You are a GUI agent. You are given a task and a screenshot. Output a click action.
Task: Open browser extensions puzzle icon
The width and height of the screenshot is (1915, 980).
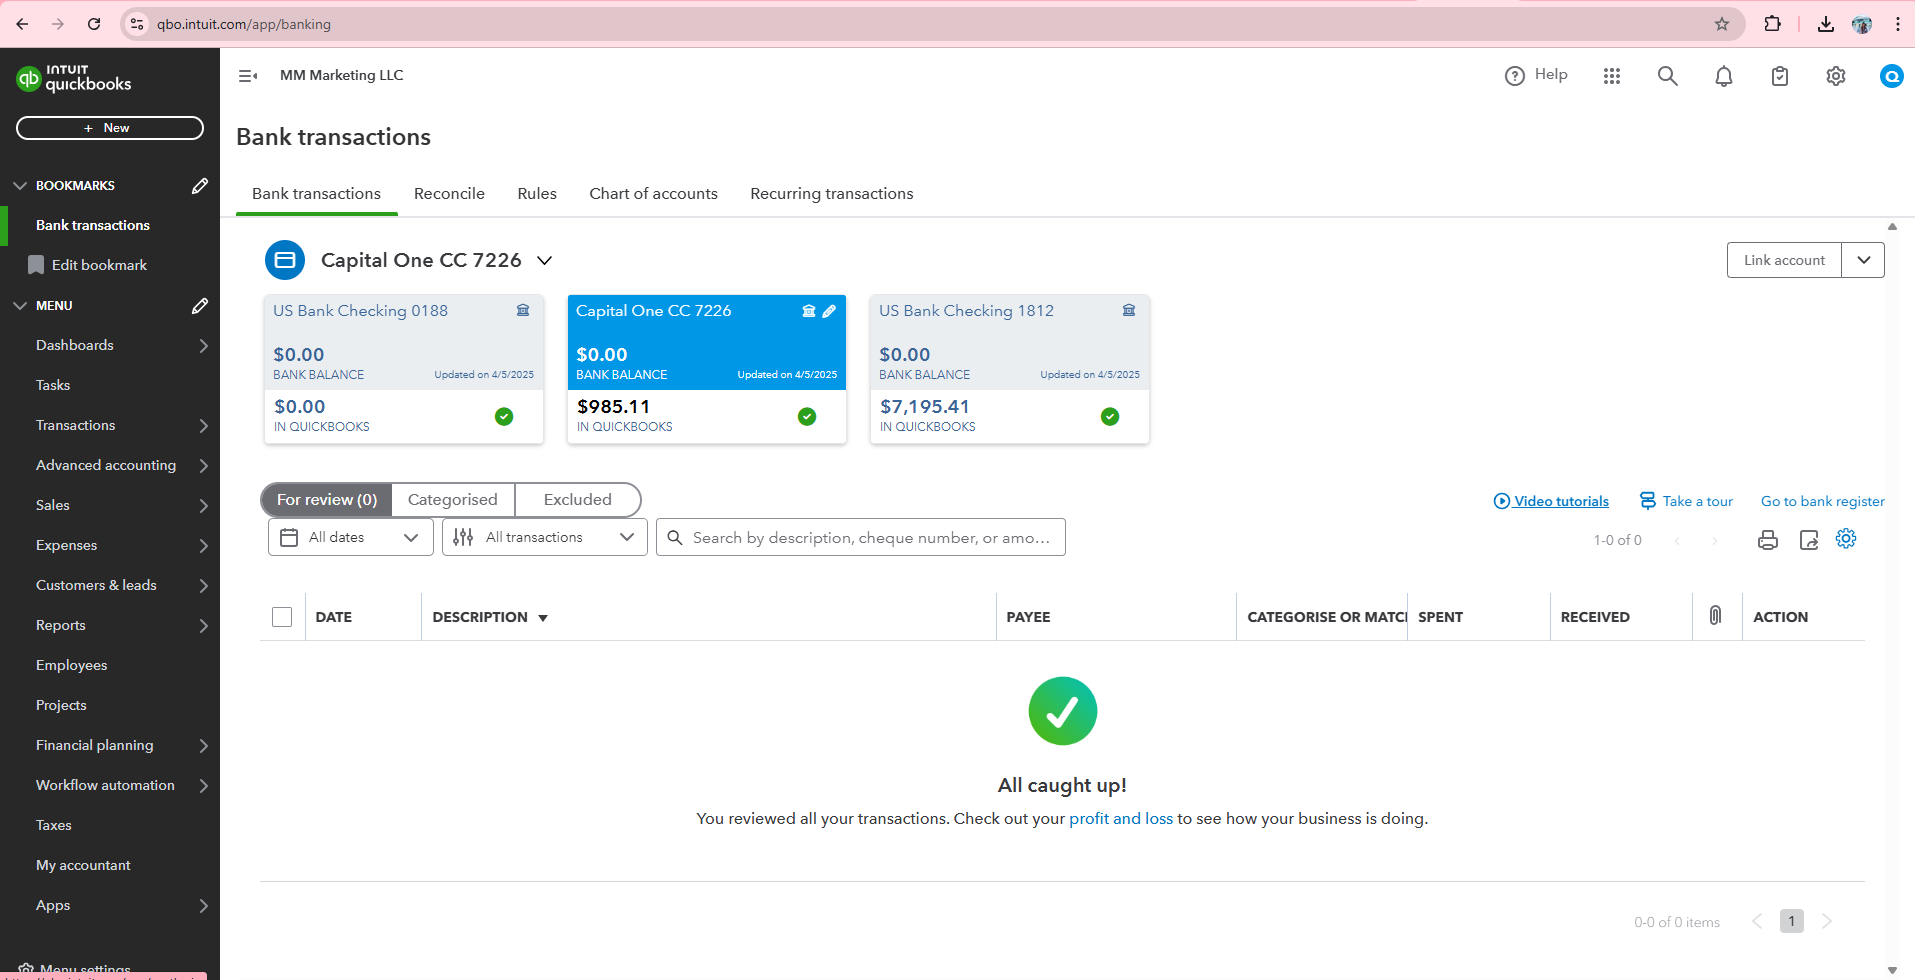[1773, 24]
